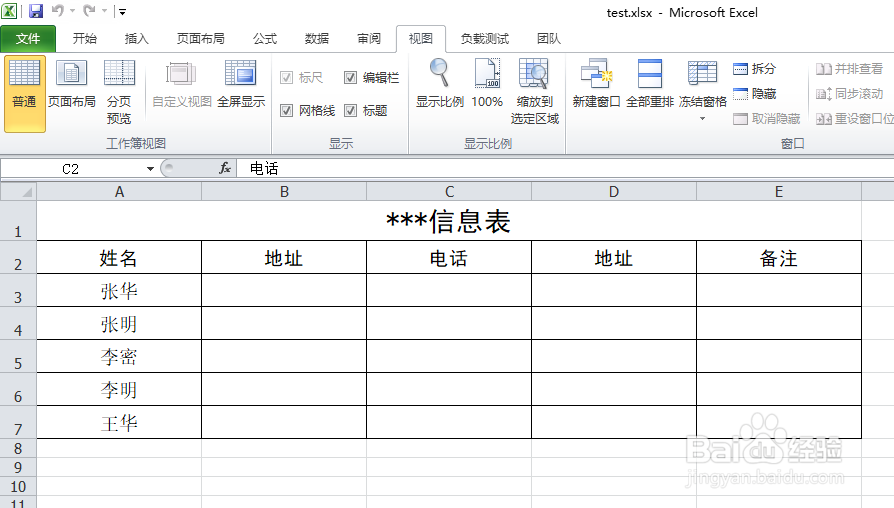Click the 拆分 split window button

754,69
